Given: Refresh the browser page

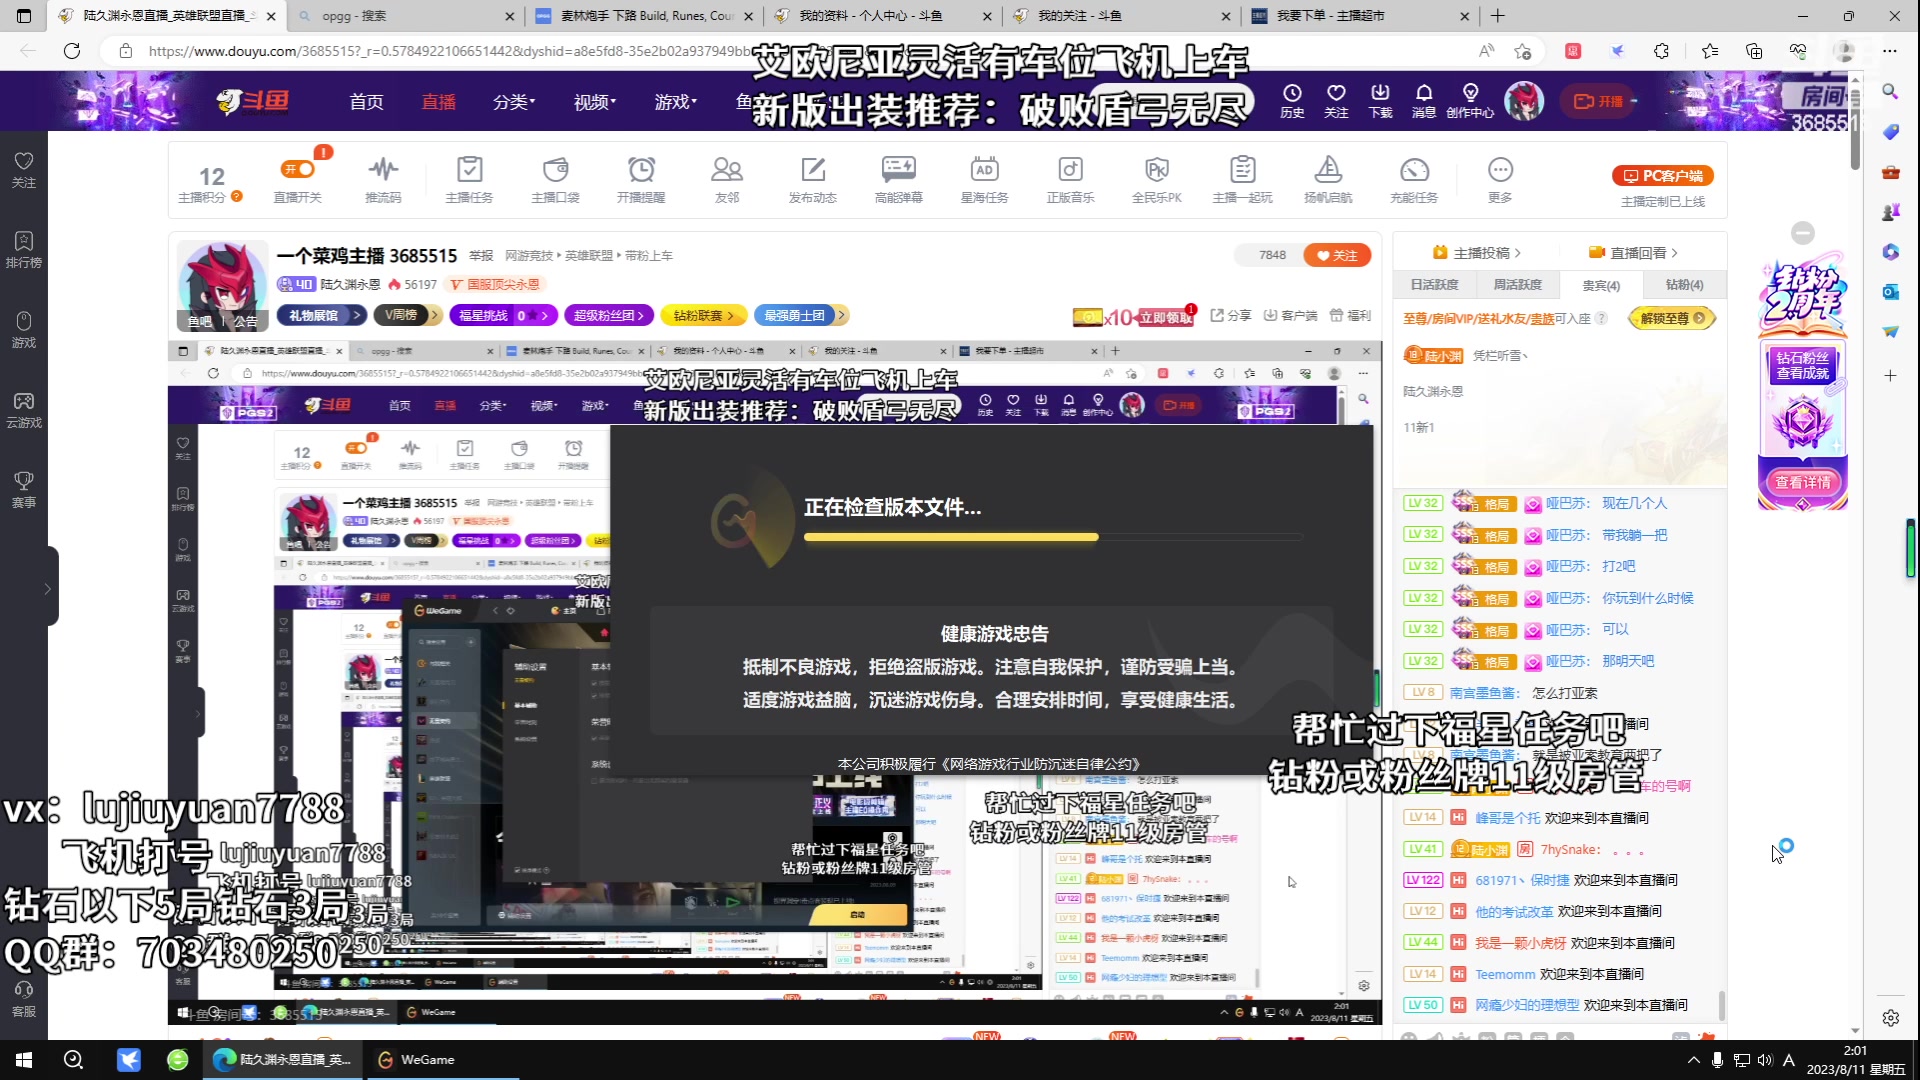Looking at the screenshot, I should point(72,51).
